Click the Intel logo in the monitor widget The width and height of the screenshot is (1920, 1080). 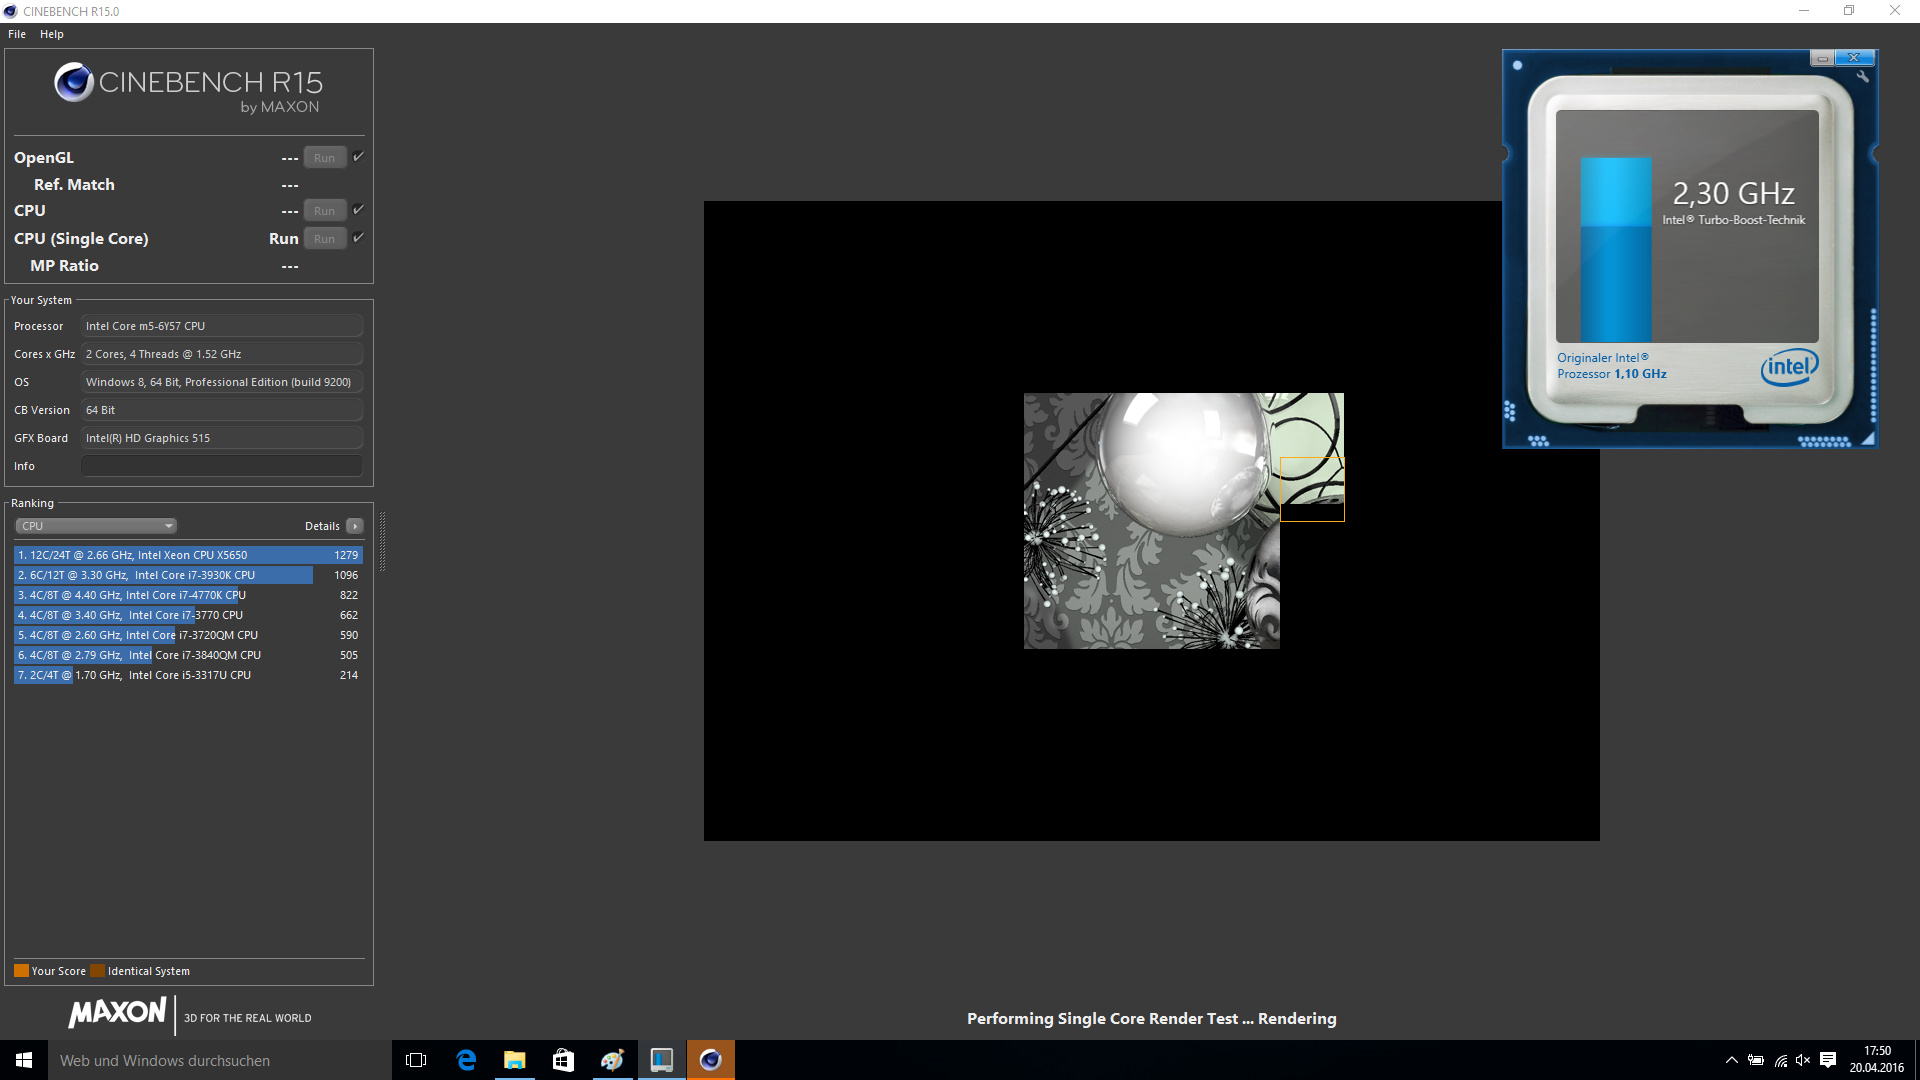coord(1789,368)
